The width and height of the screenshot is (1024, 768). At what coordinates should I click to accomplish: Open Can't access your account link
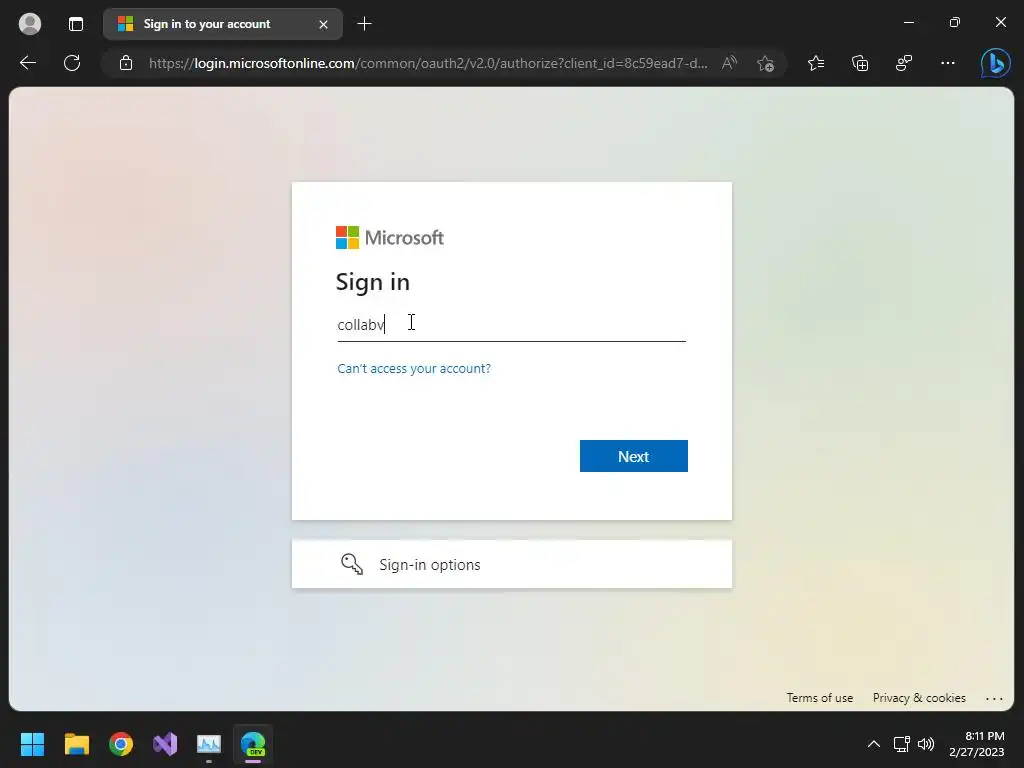pos(414,368)
